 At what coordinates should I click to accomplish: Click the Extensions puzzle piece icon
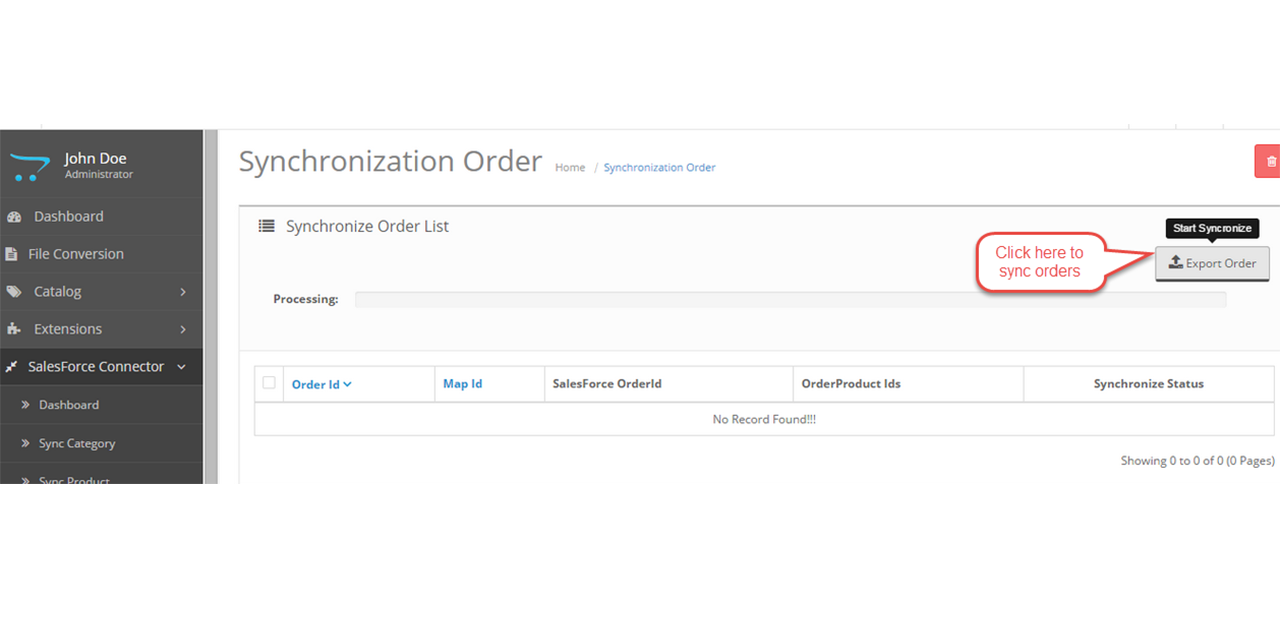[13, 329]
